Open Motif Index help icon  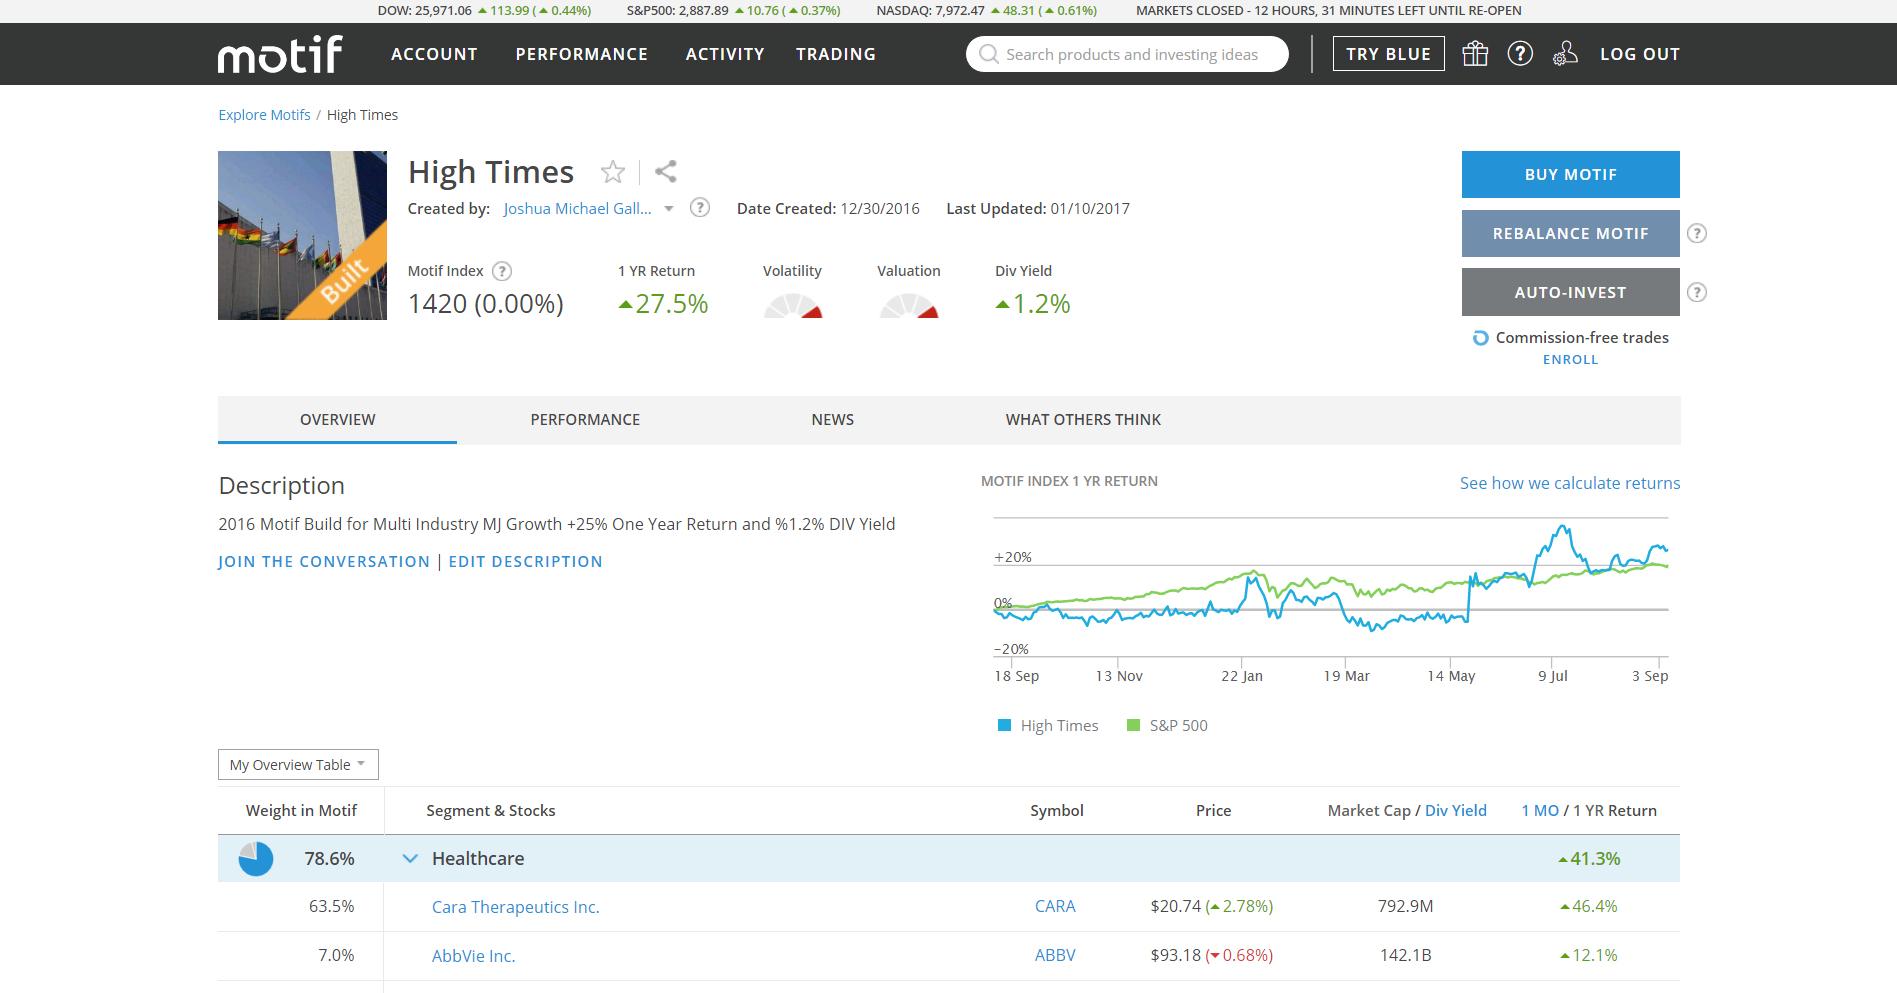point(502,271)
